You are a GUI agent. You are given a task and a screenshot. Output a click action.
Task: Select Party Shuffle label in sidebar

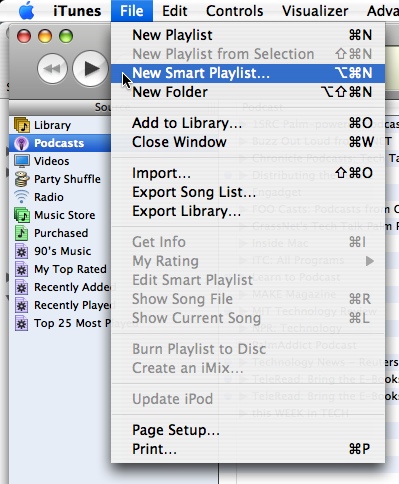(x=67, y=179)
